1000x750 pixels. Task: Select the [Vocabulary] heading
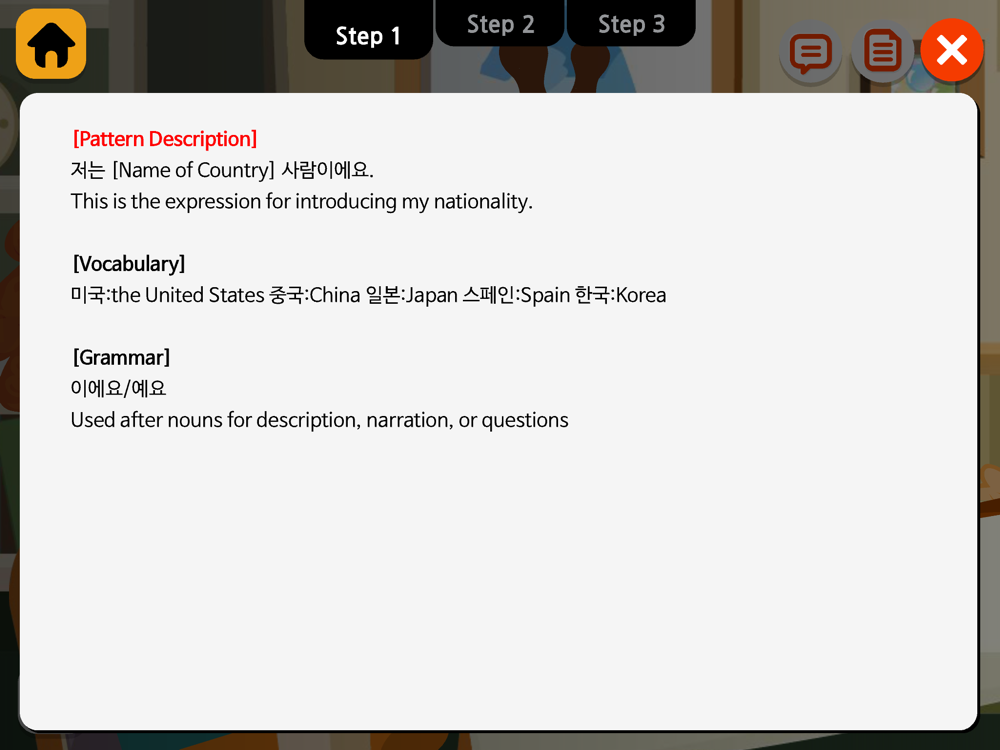[x=129, y=264]
